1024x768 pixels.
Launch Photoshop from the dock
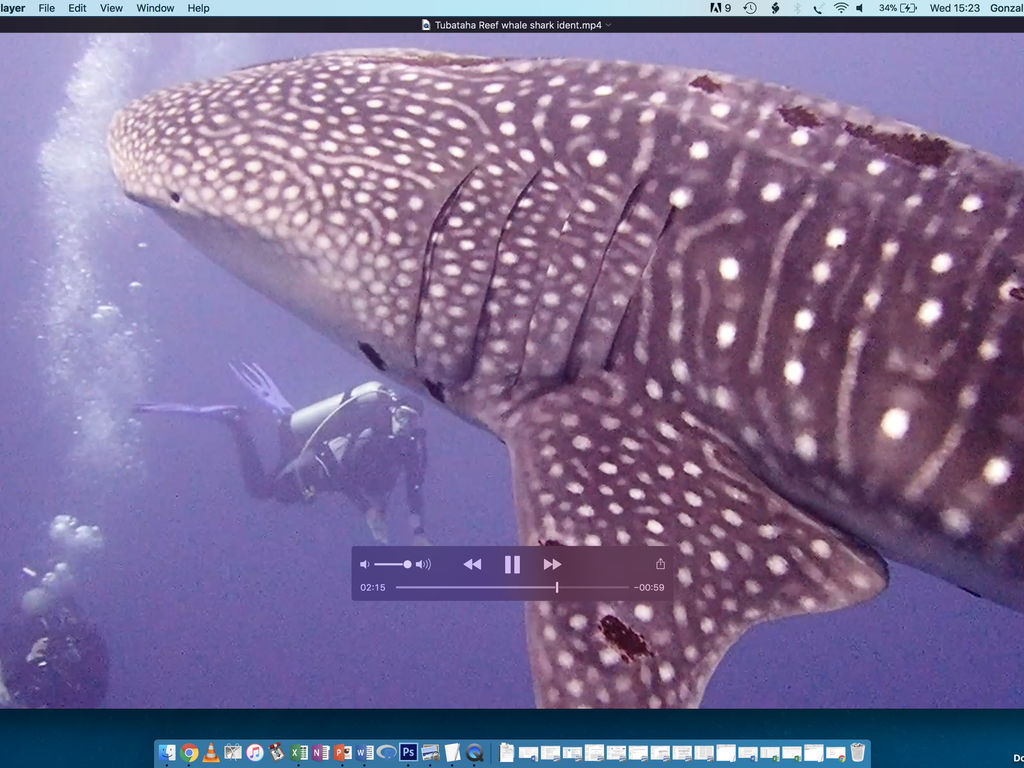pyautogui.click(x=408, y=753)
